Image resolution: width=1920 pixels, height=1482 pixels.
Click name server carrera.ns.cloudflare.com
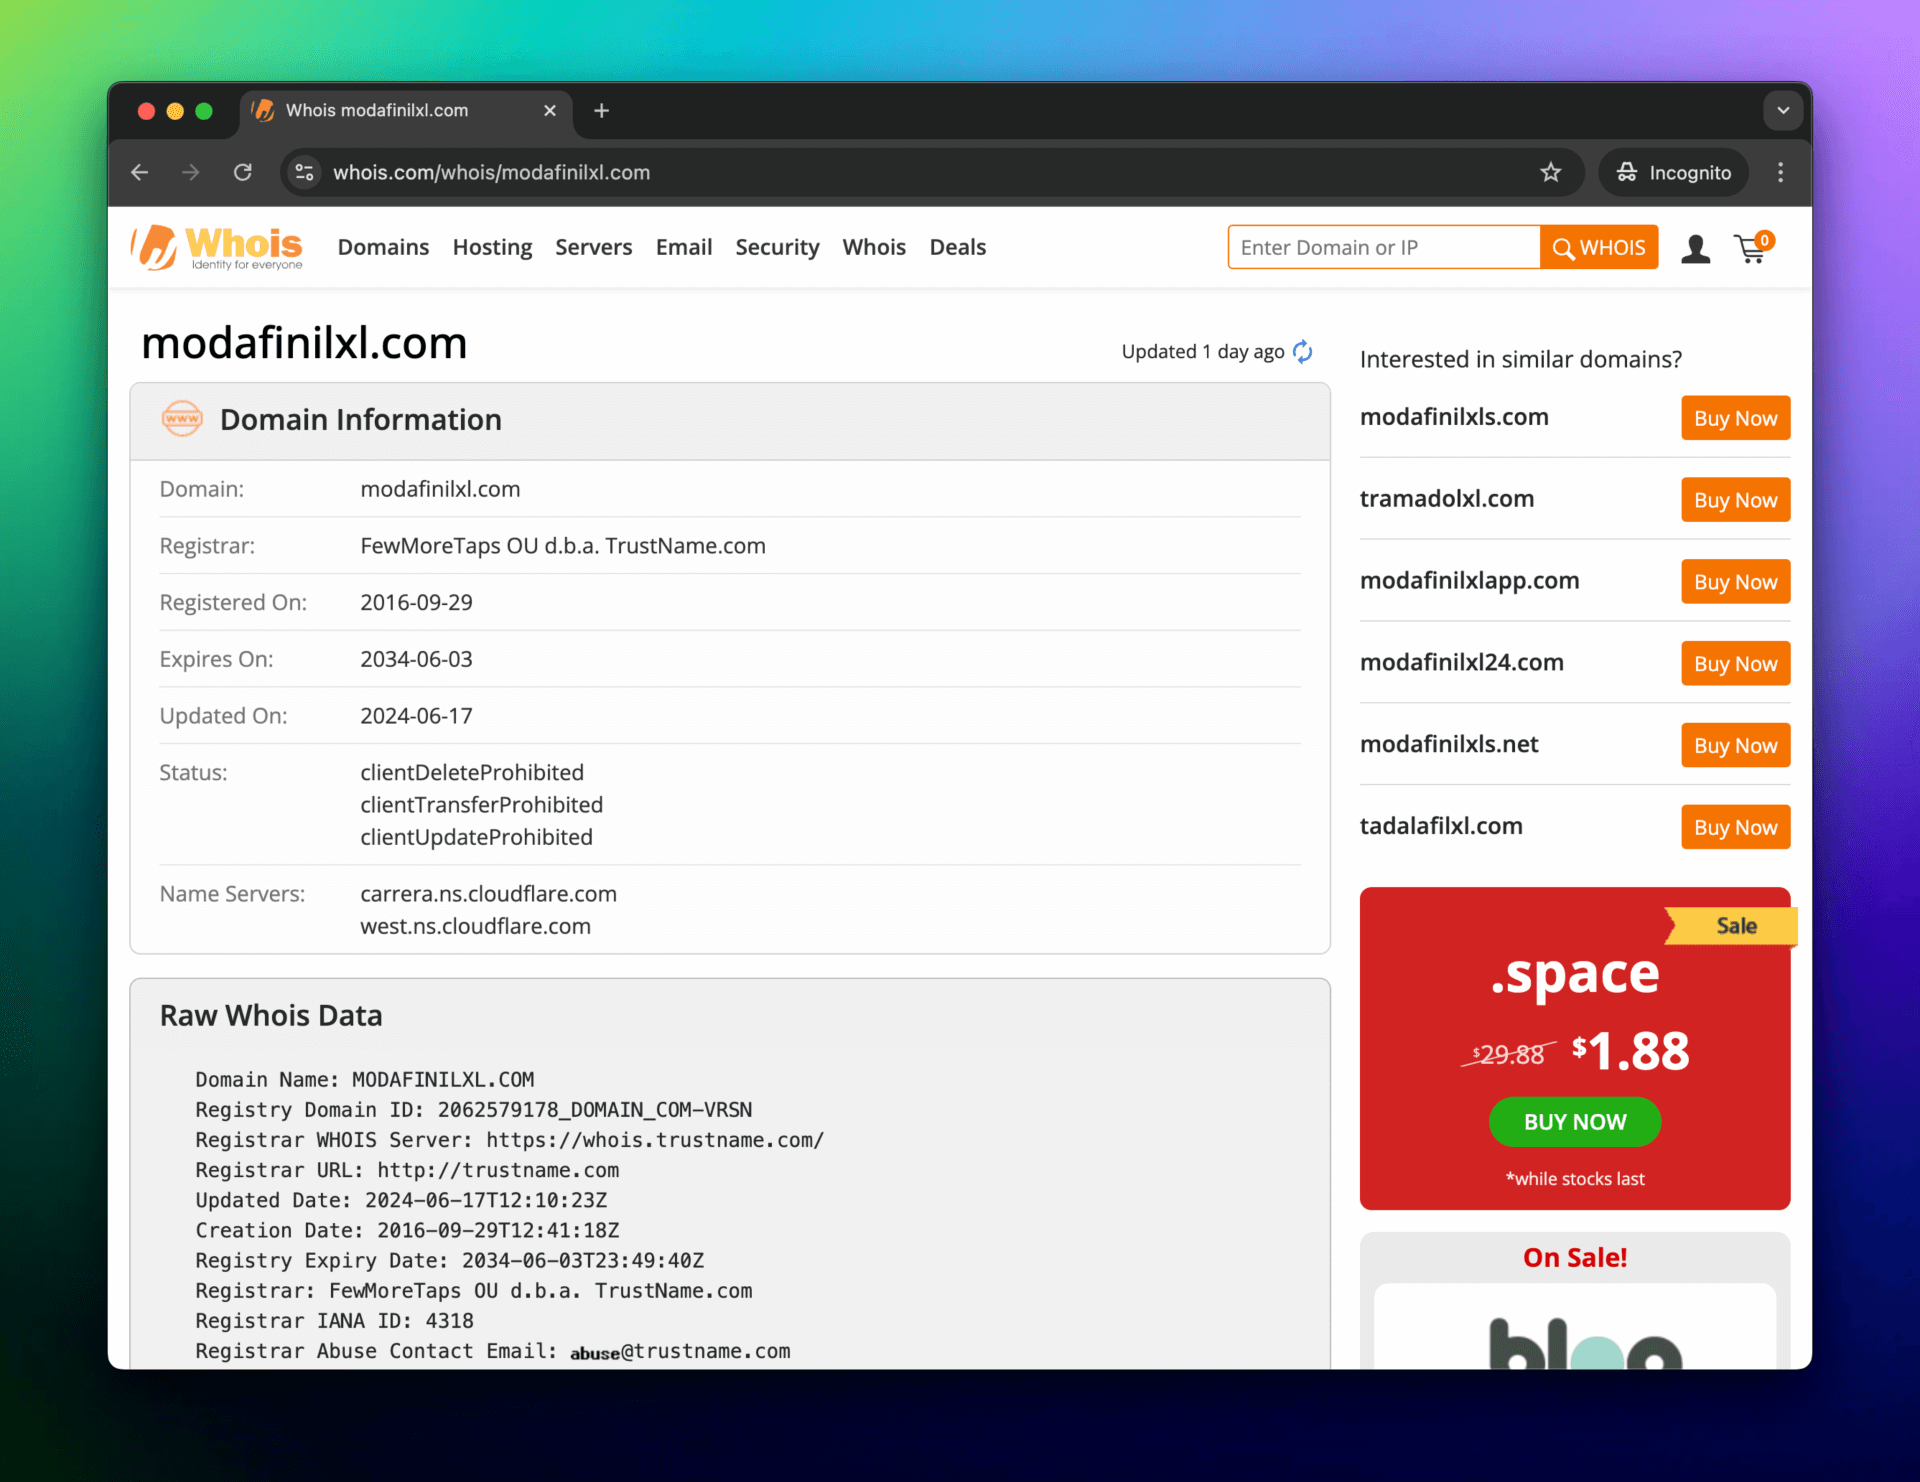[x=488, y=894]
